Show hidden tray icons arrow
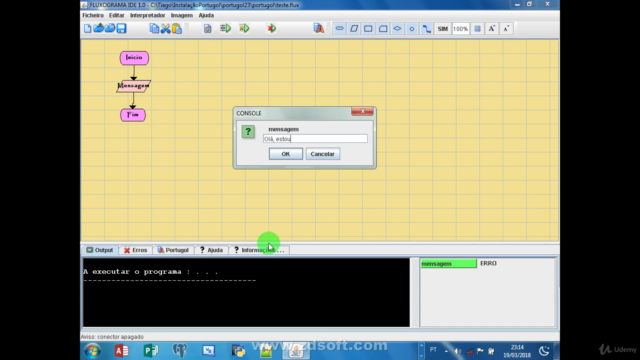Image resolution: width=640 pixels, height=360 pixels. pyautogui.click(x=446, y=351)
